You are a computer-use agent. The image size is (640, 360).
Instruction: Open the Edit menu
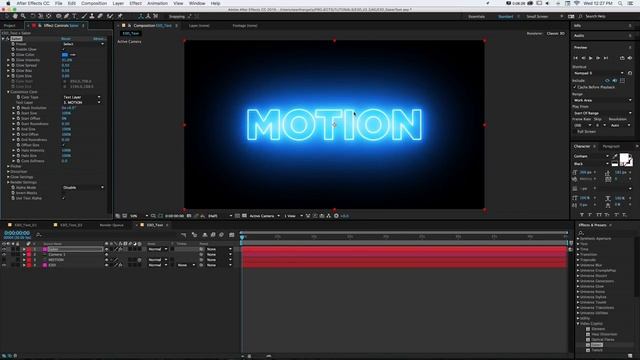coord(71,3)
